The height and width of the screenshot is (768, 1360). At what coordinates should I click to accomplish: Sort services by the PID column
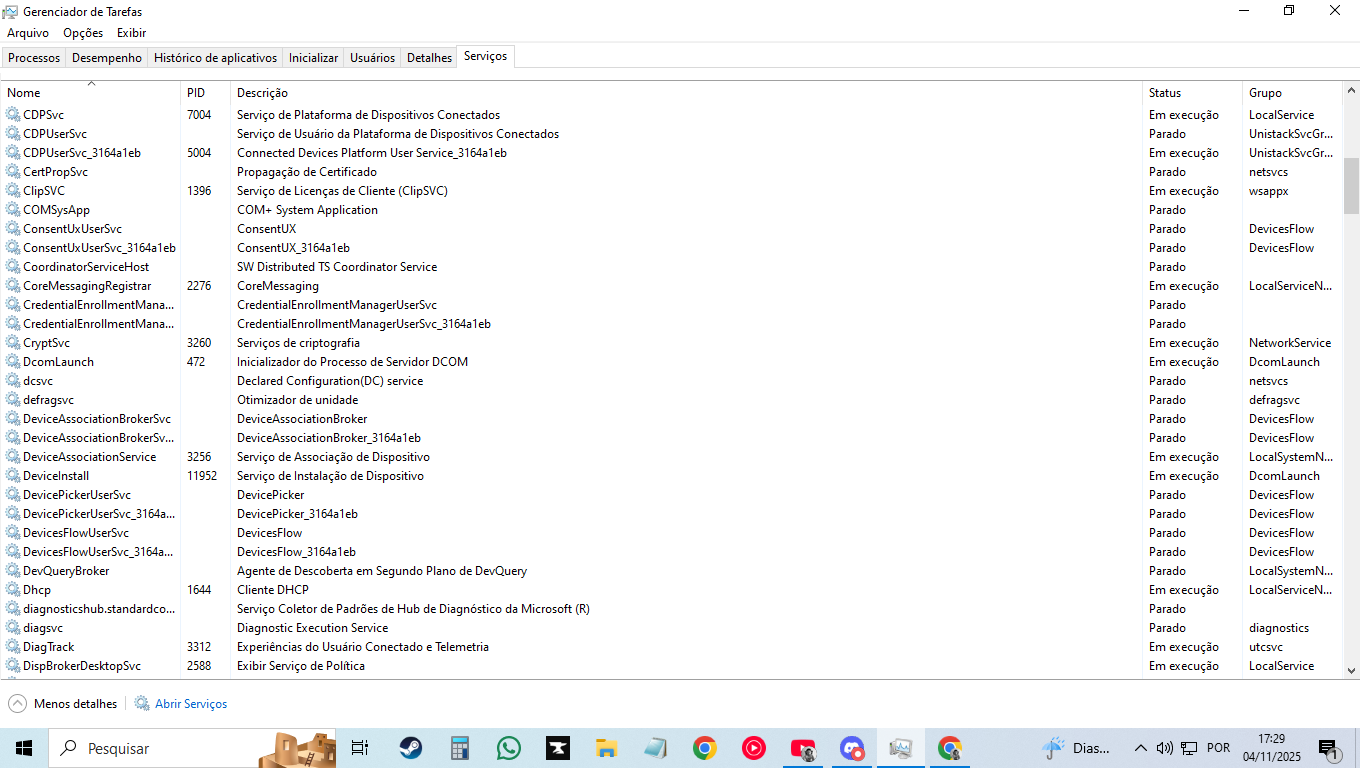point(205,93)
